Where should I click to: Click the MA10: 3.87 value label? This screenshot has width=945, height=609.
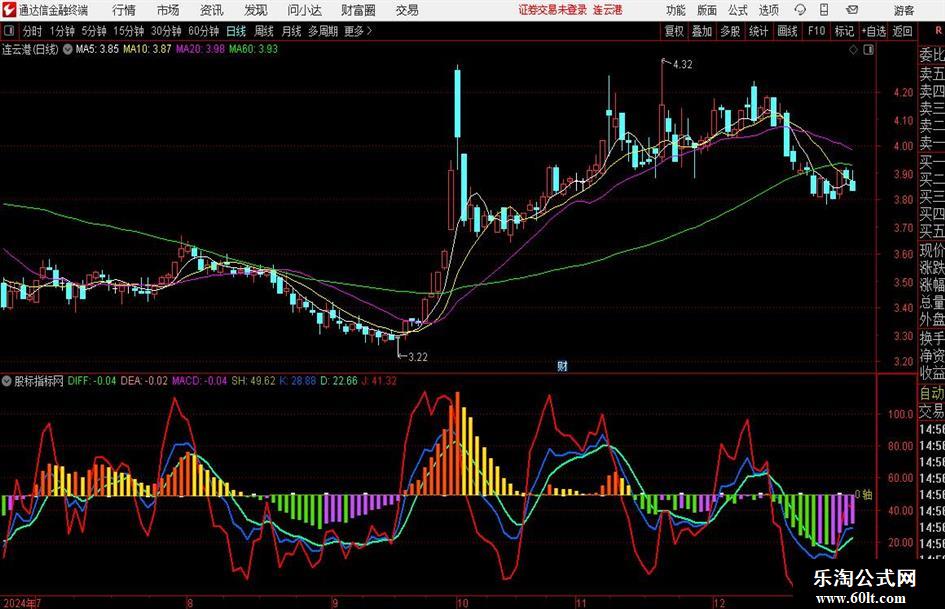(x=147, y=49)
